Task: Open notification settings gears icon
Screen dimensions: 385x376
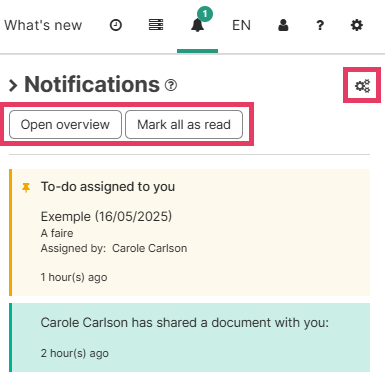Action: coord(362,86)
